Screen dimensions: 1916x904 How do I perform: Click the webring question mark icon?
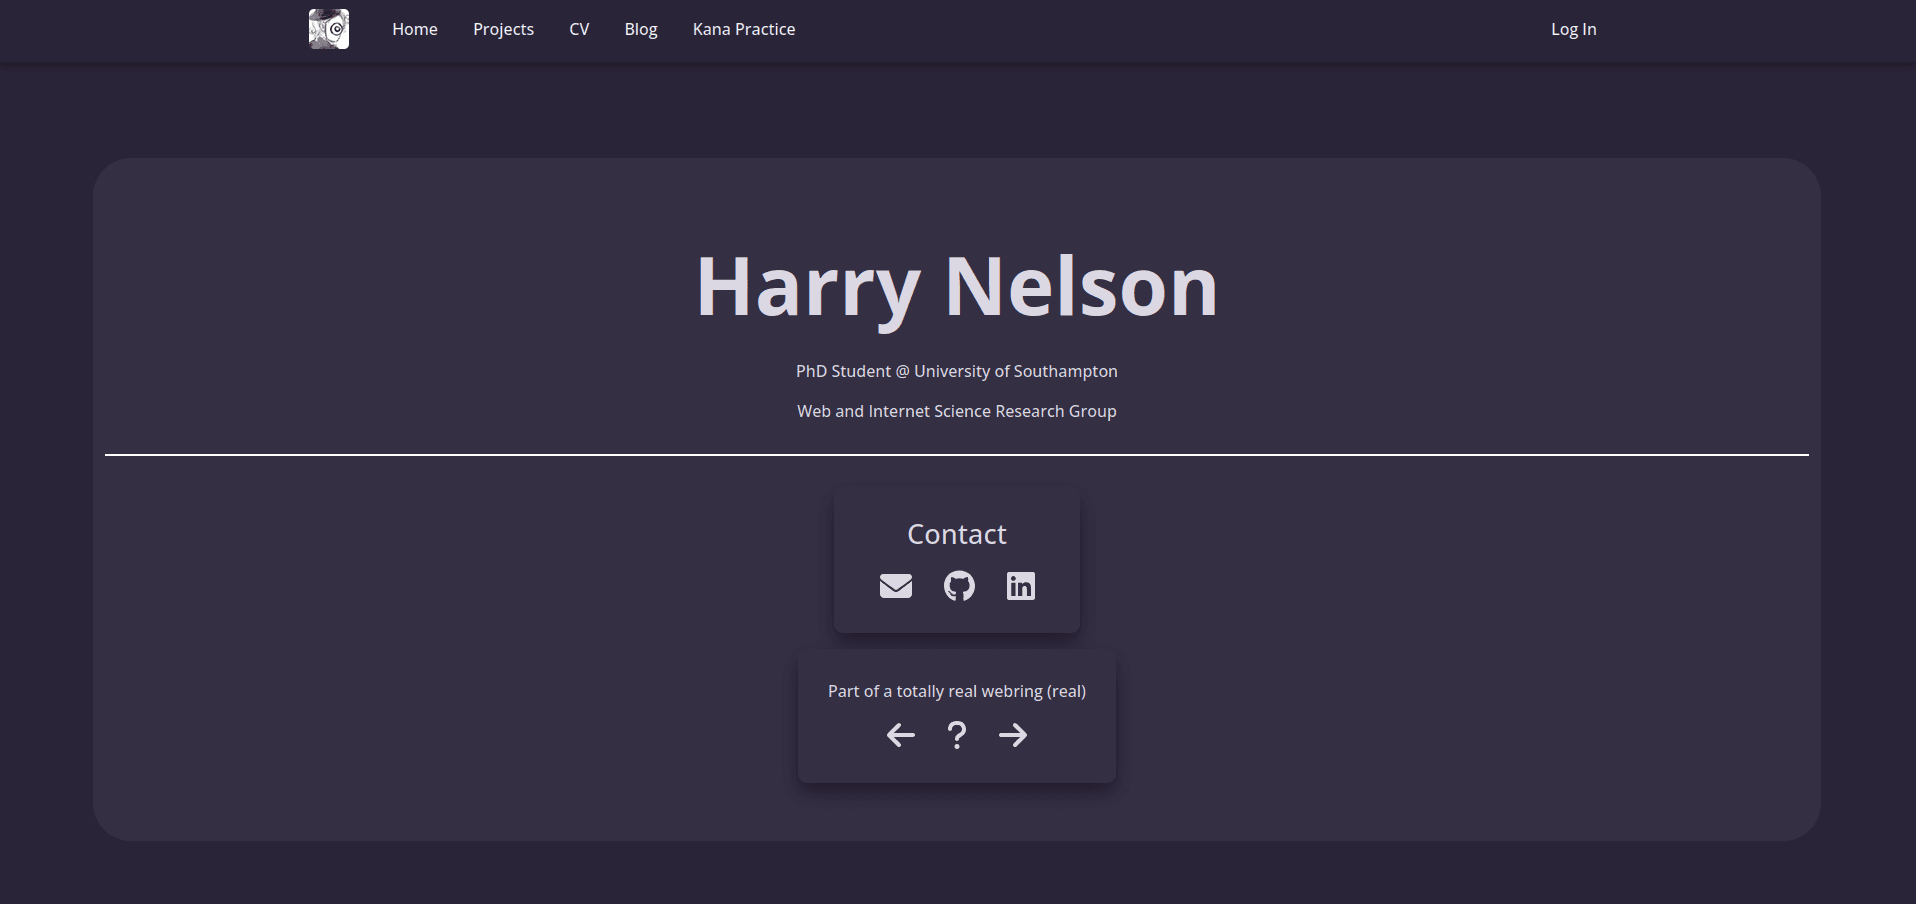[957, 735]
